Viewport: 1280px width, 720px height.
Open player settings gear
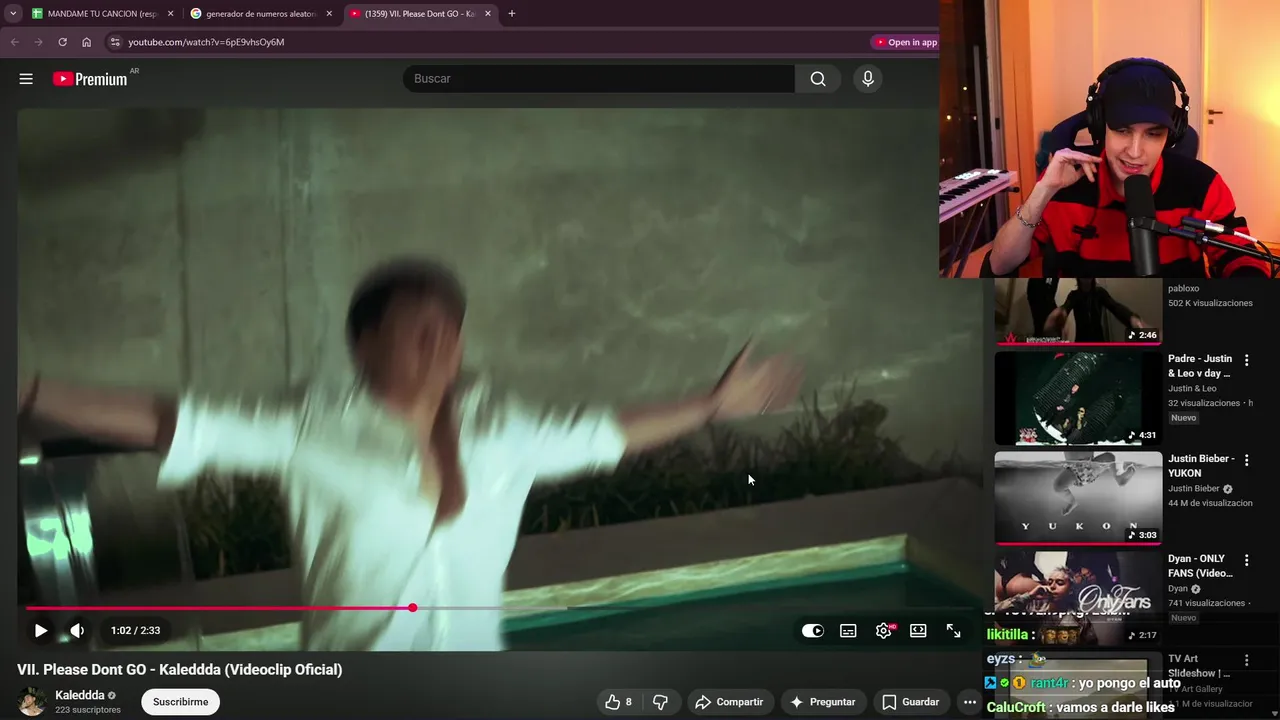[x=884, y=631]
